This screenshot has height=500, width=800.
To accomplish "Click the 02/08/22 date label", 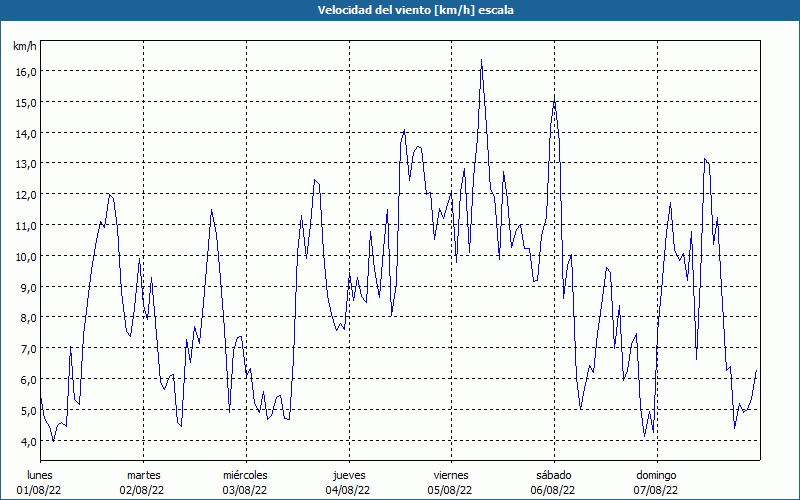I will tap(142, 490).
